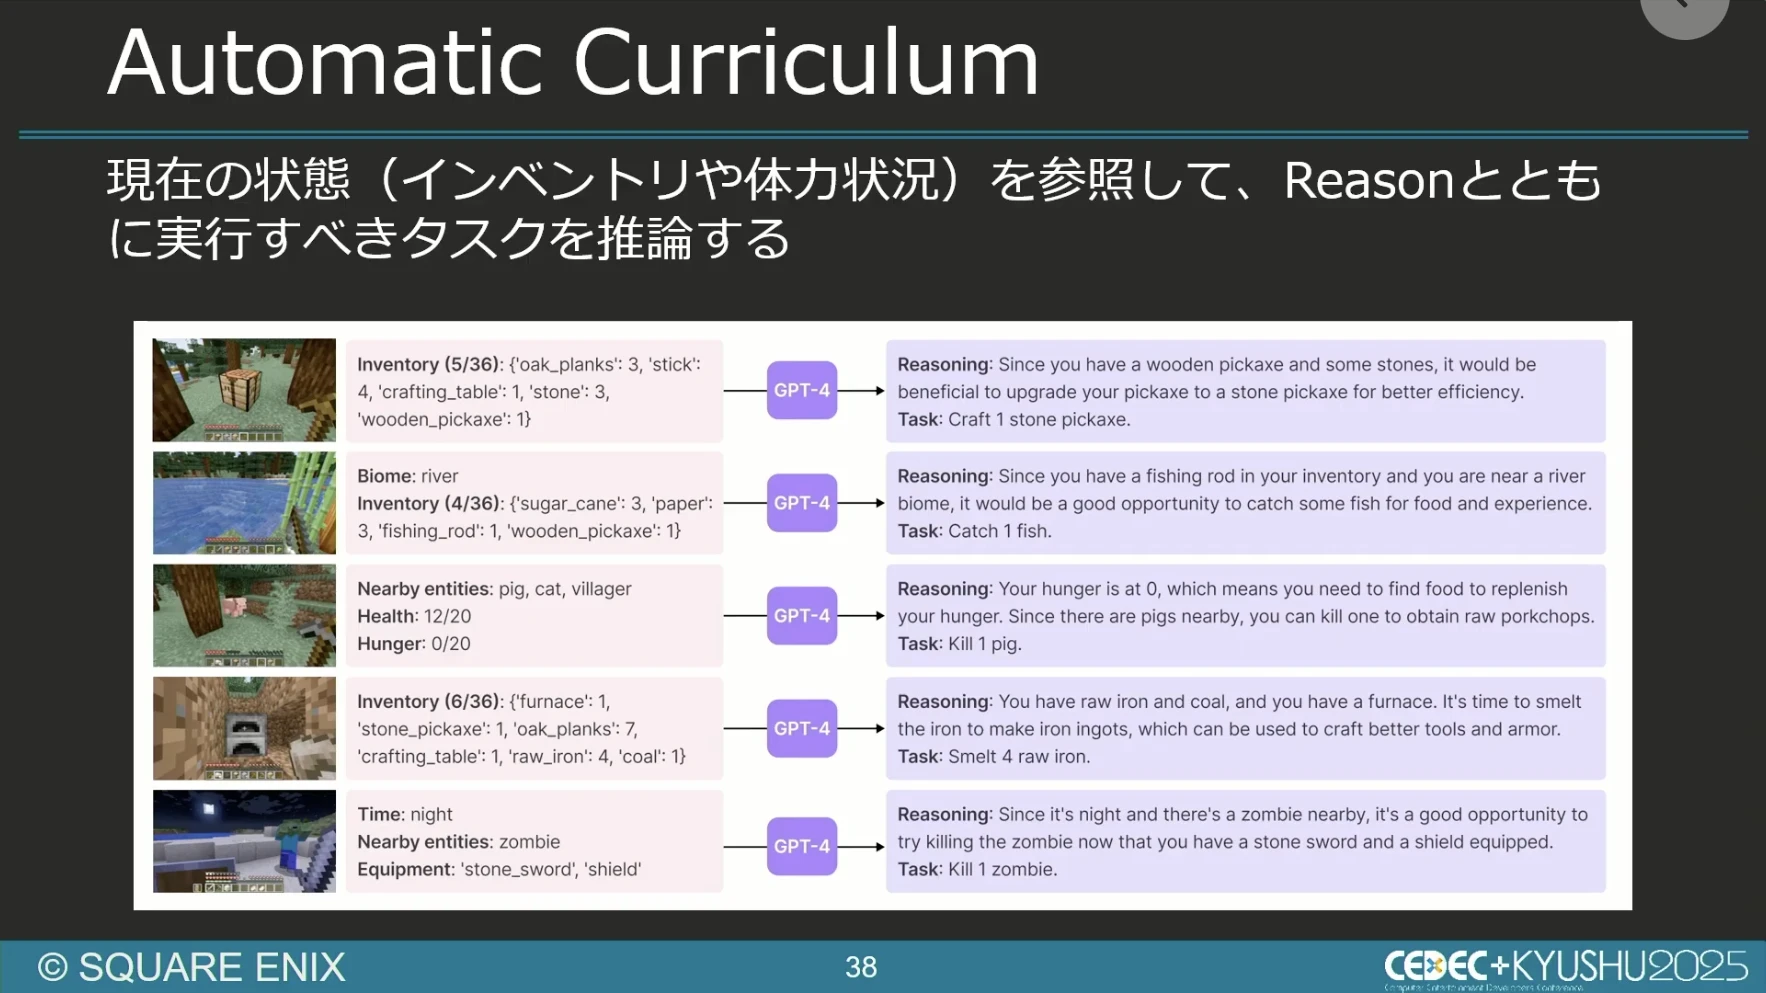
Task: Click the GPT-4 box in the river biome row
Action: pyautogui.click(x=802, y=503)
